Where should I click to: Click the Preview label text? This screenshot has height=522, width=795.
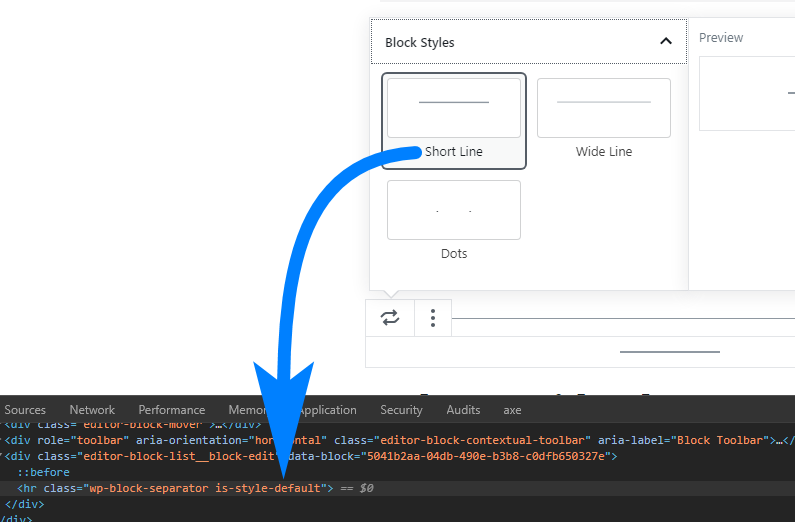point(721,38)
